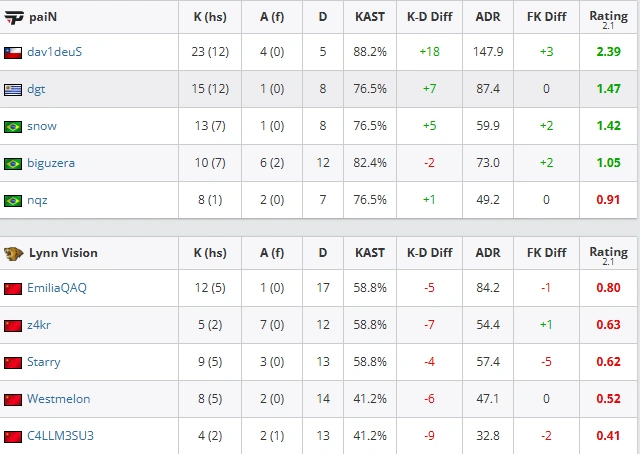Click the Uruguay flag beside dgt
The width and height of the screenshot is (640, 454).
tap(13, 90)
